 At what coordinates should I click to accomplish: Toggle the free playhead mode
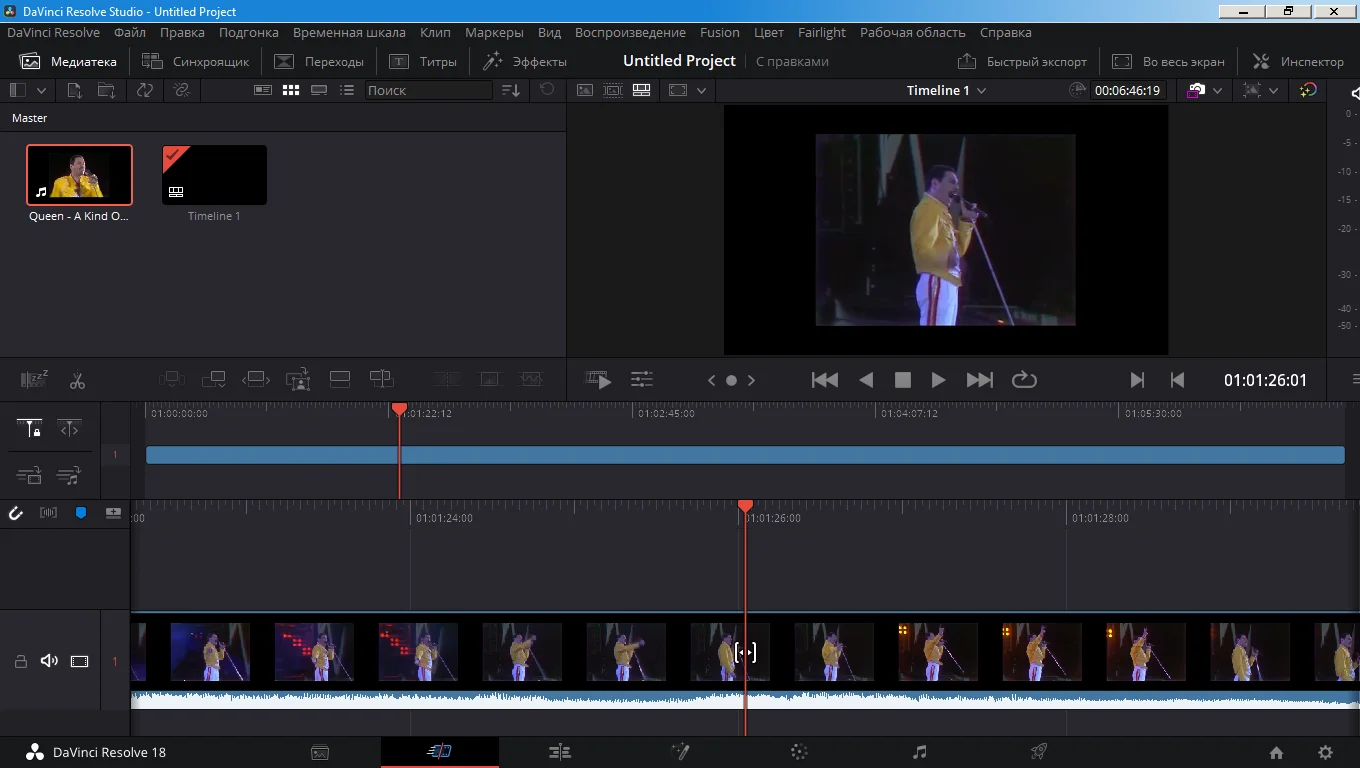(x=69, y=429)
